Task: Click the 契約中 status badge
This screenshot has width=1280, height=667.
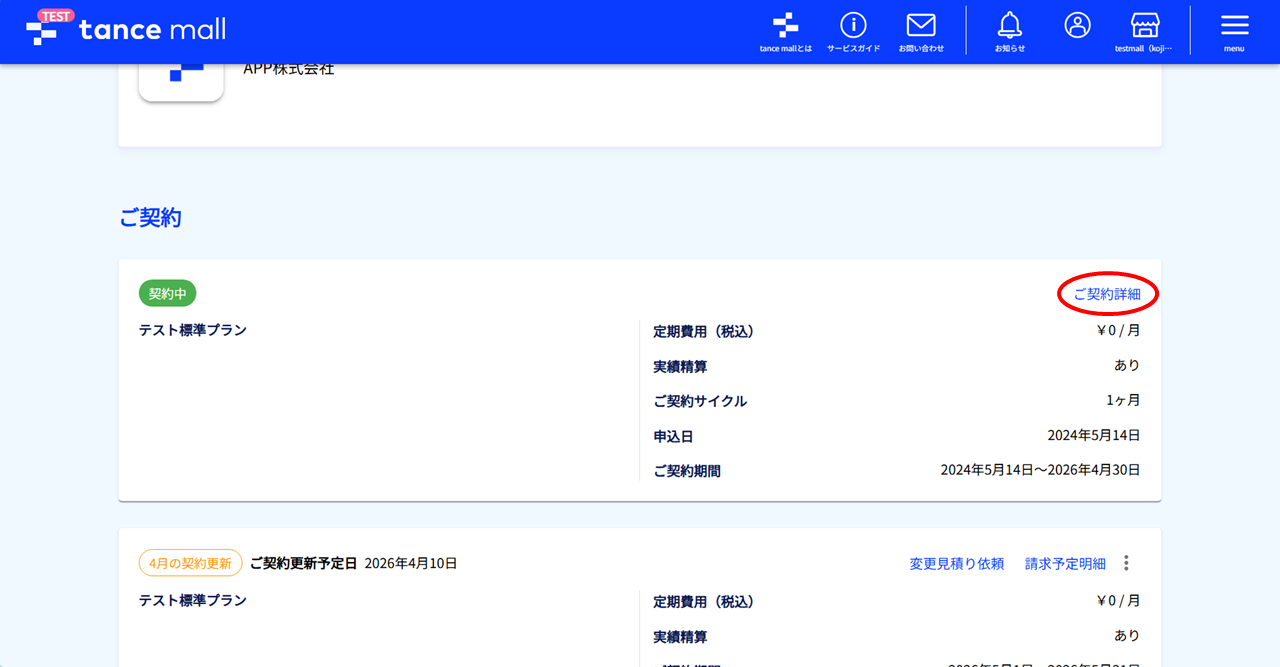Action: (167, 294)
